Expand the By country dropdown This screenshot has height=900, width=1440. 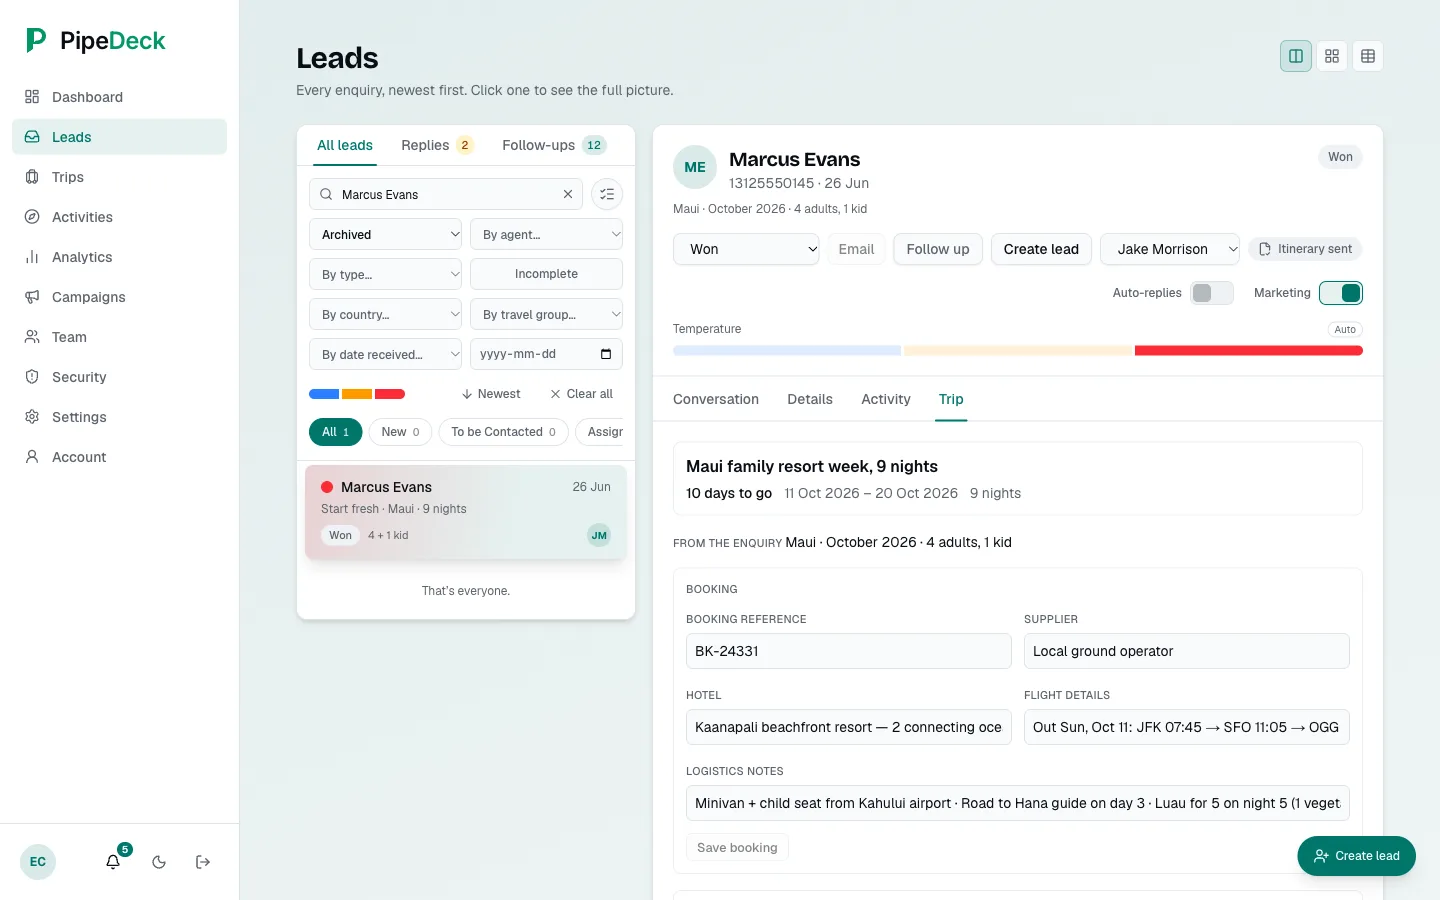tap(385, 314)
